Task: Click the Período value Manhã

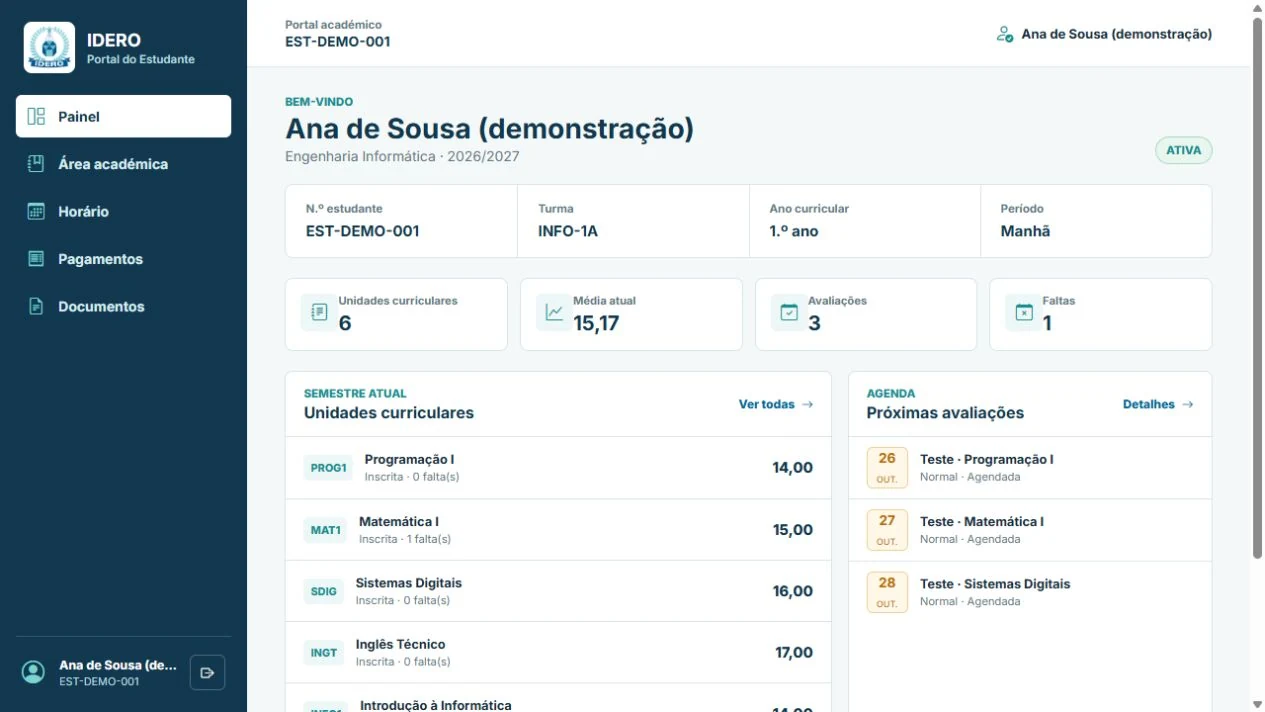Action: (1025, 231)
